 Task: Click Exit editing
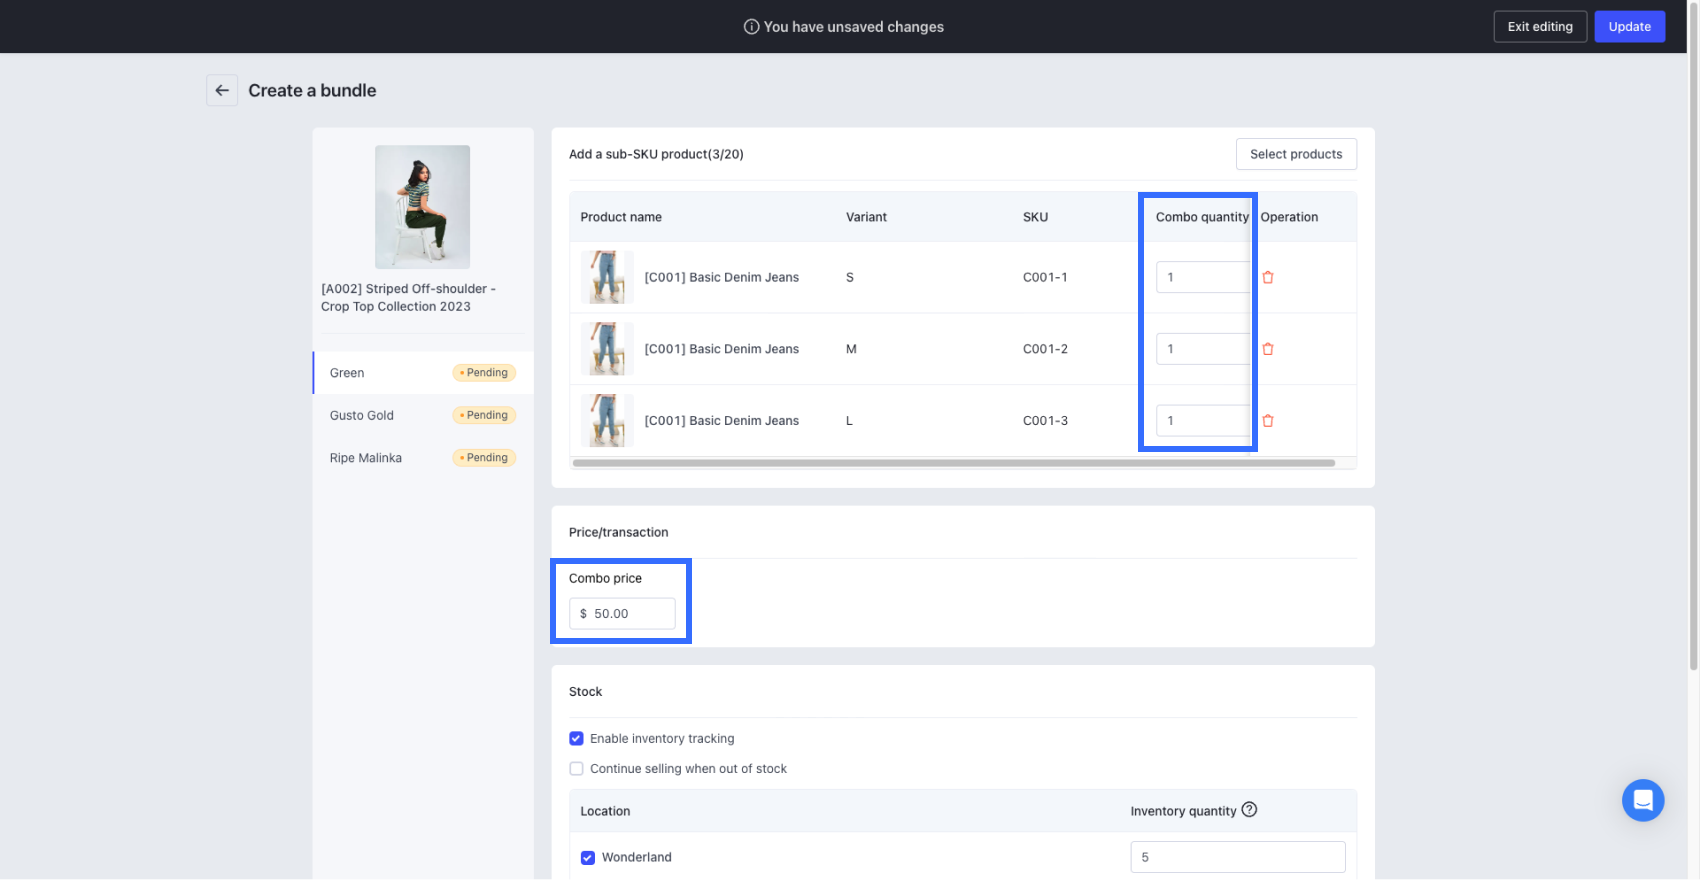1539,27
